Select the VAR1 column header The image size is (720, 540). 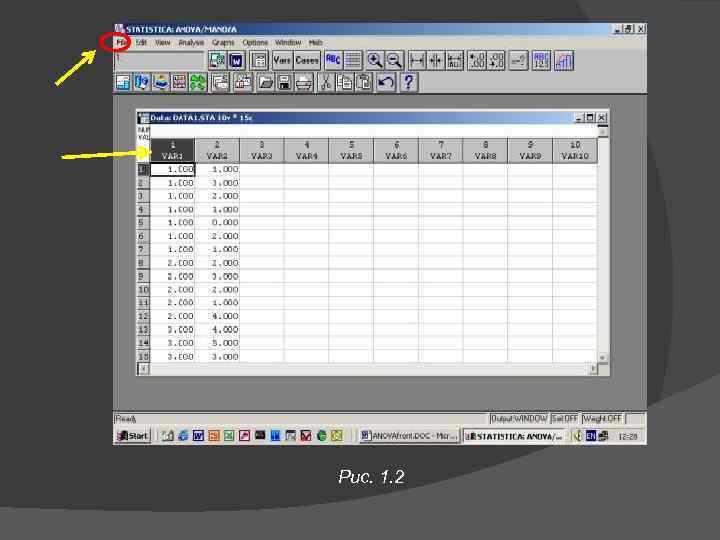pyautogui.click(x=172, y=151)
